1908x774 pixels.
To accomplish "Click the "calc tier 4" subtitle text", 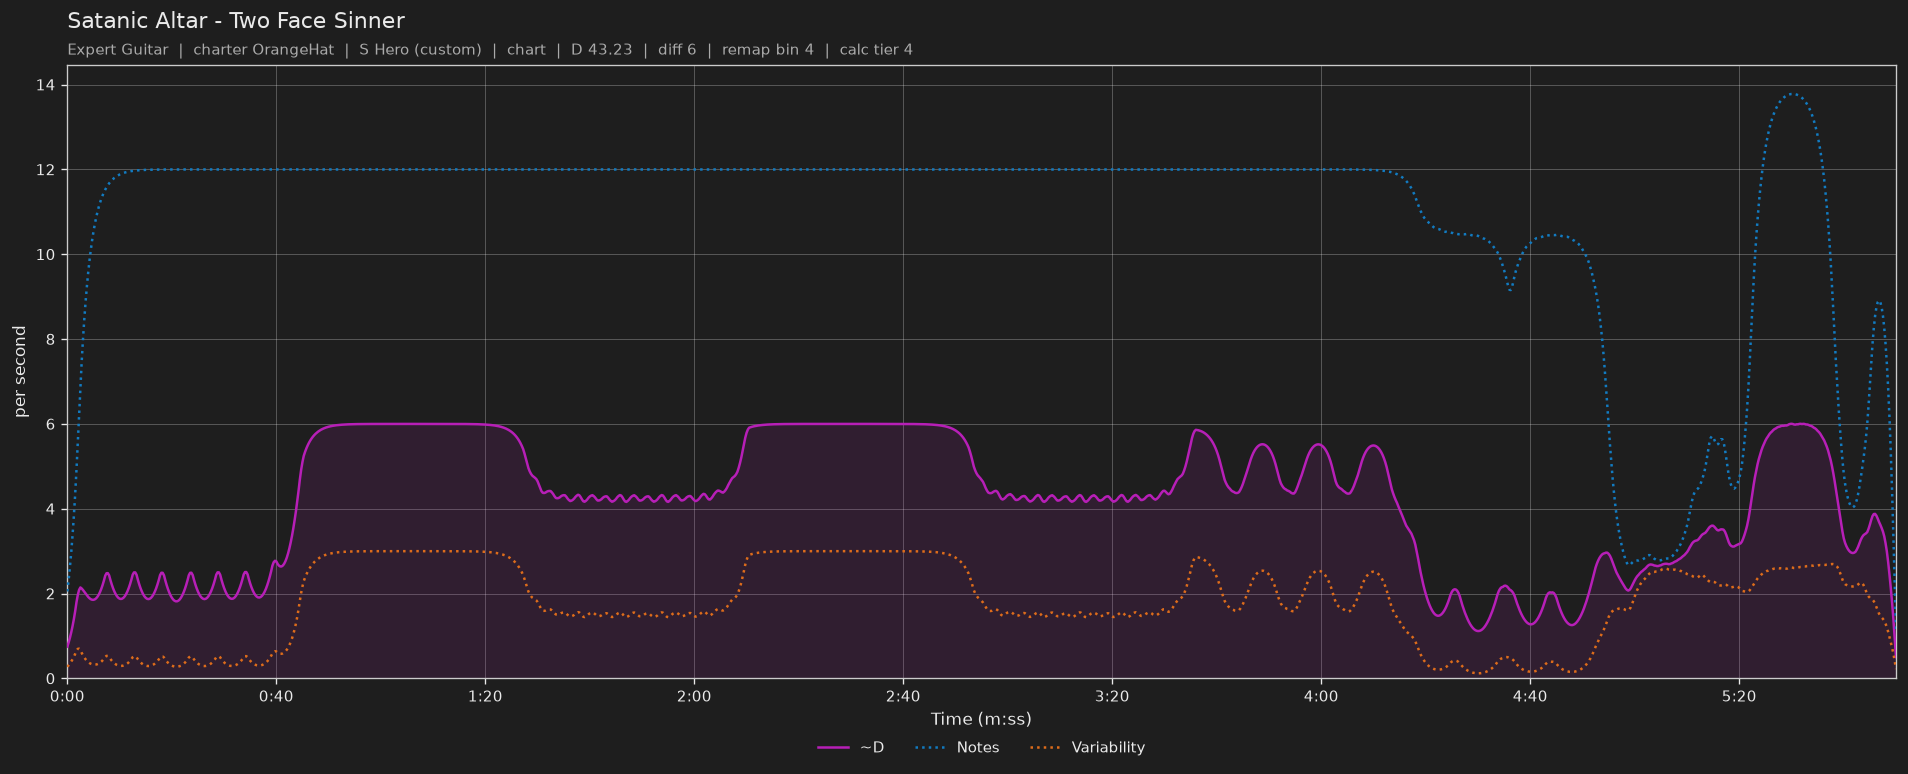I will click(x=876, y=50).
